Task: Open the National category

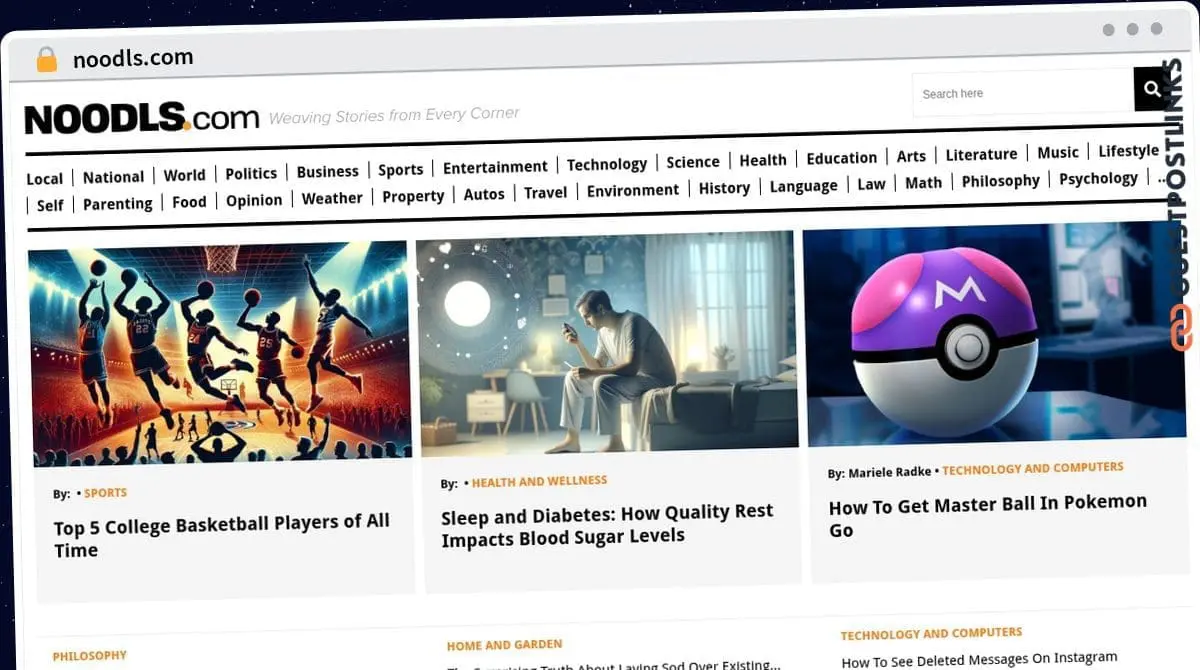Action: [x=113, y=177]
